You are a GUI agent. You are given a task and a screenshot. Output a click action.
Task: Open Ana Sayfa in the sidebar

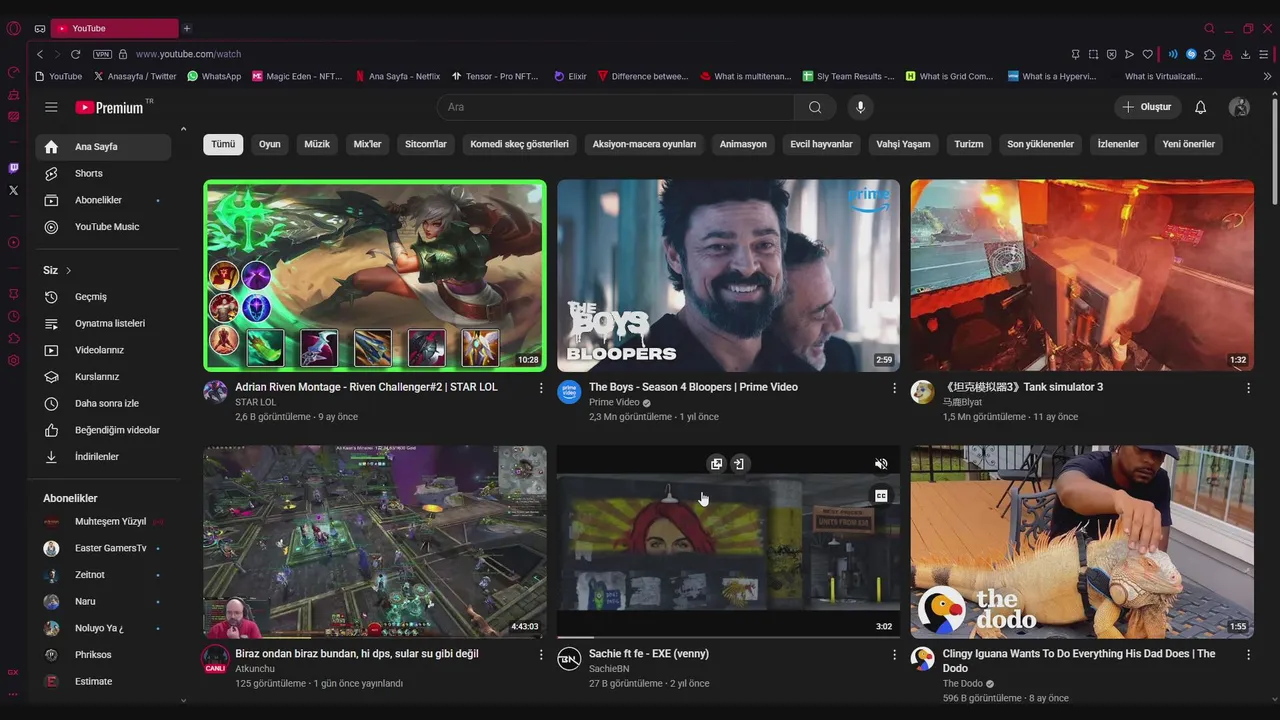point(103,147)
